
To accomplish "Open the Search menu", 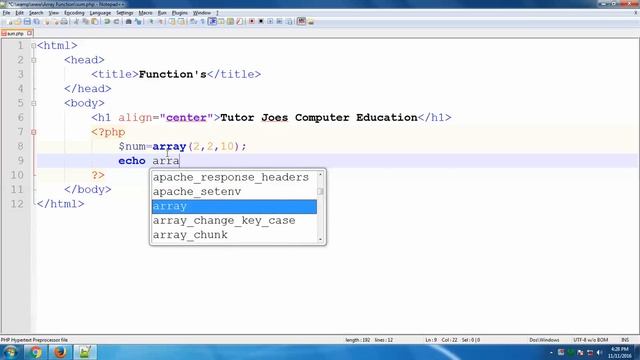I will click(x=36, y=13).
